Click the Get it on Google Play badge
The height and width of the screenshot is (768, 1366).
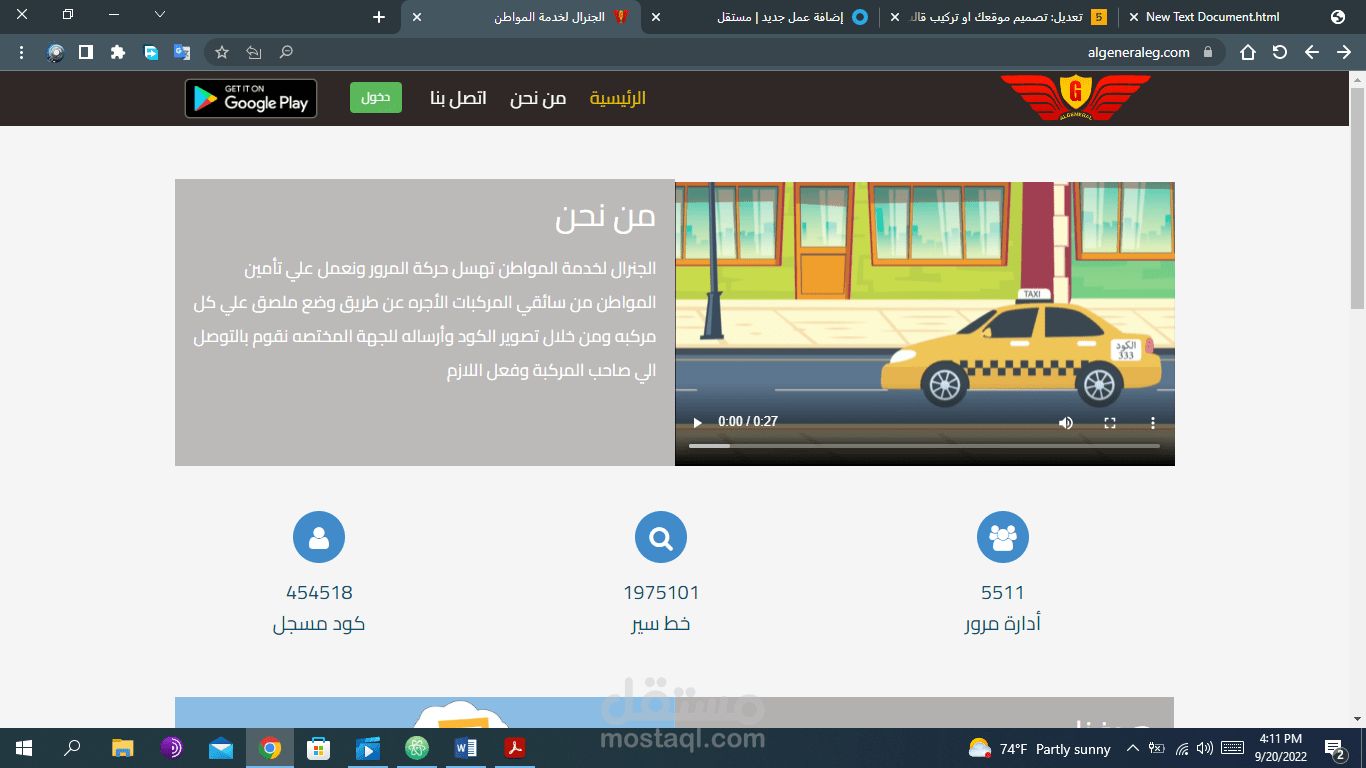(x=251, y=98)
